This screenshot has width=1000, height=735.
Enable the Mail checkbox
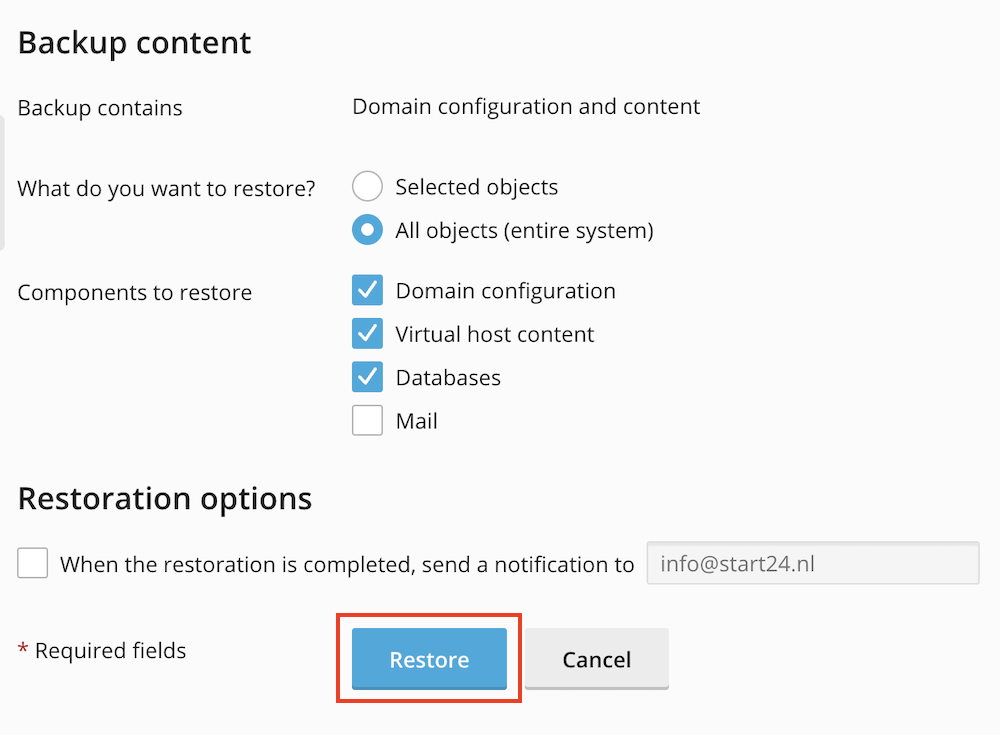point(367,421)
